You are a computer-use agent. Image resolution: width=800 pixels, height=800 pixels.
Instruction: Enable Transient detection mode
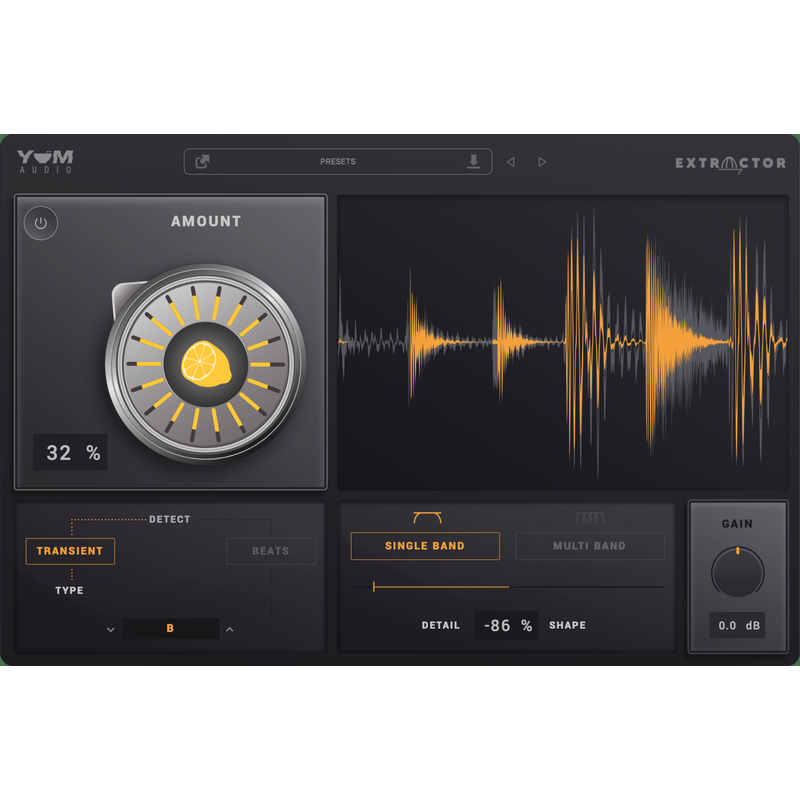click(x=70, y=551)
